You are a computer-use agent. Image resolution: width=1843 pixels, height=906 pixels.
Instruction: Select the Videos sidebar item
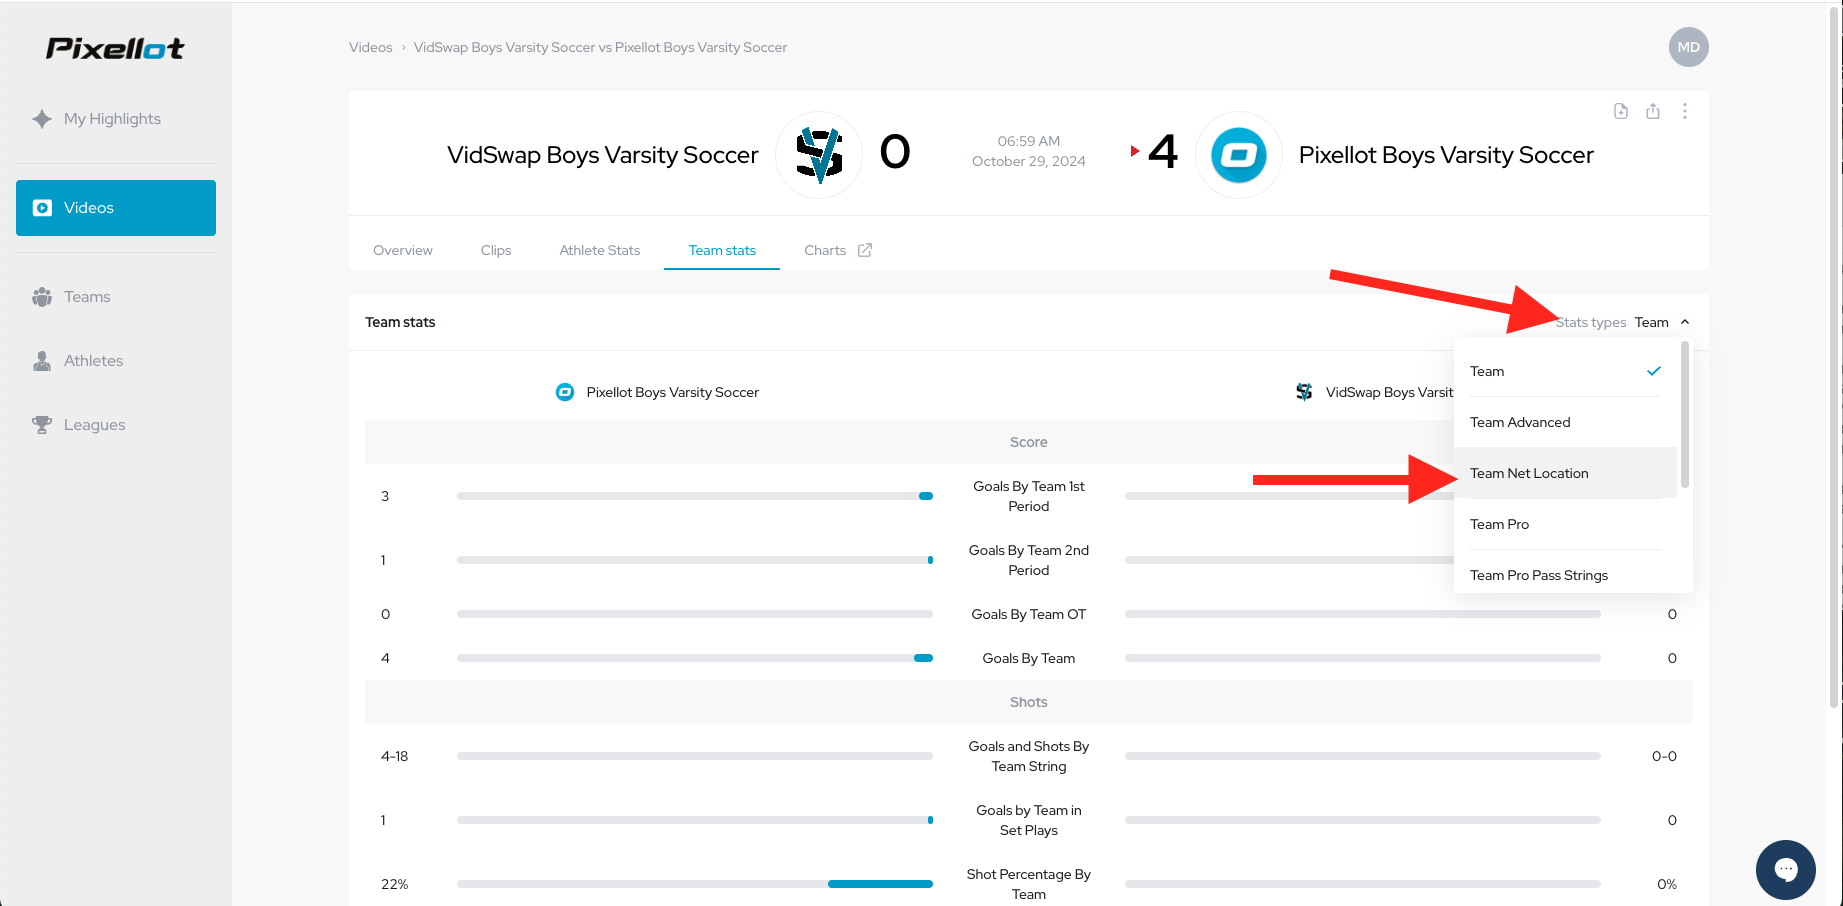116,208
